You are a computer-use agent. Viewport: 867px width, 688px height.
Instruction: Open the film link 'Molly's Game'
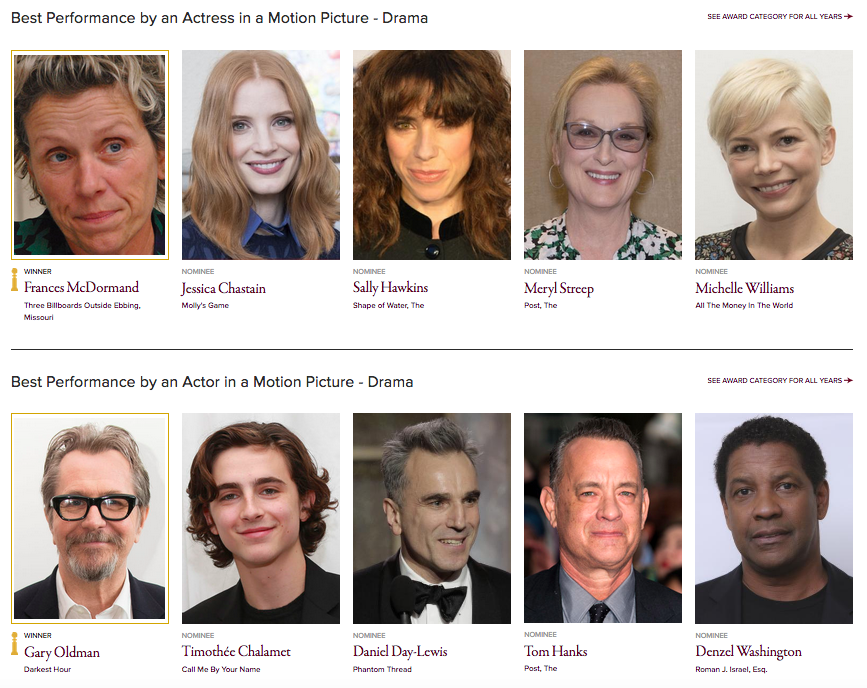coord(205,305)
